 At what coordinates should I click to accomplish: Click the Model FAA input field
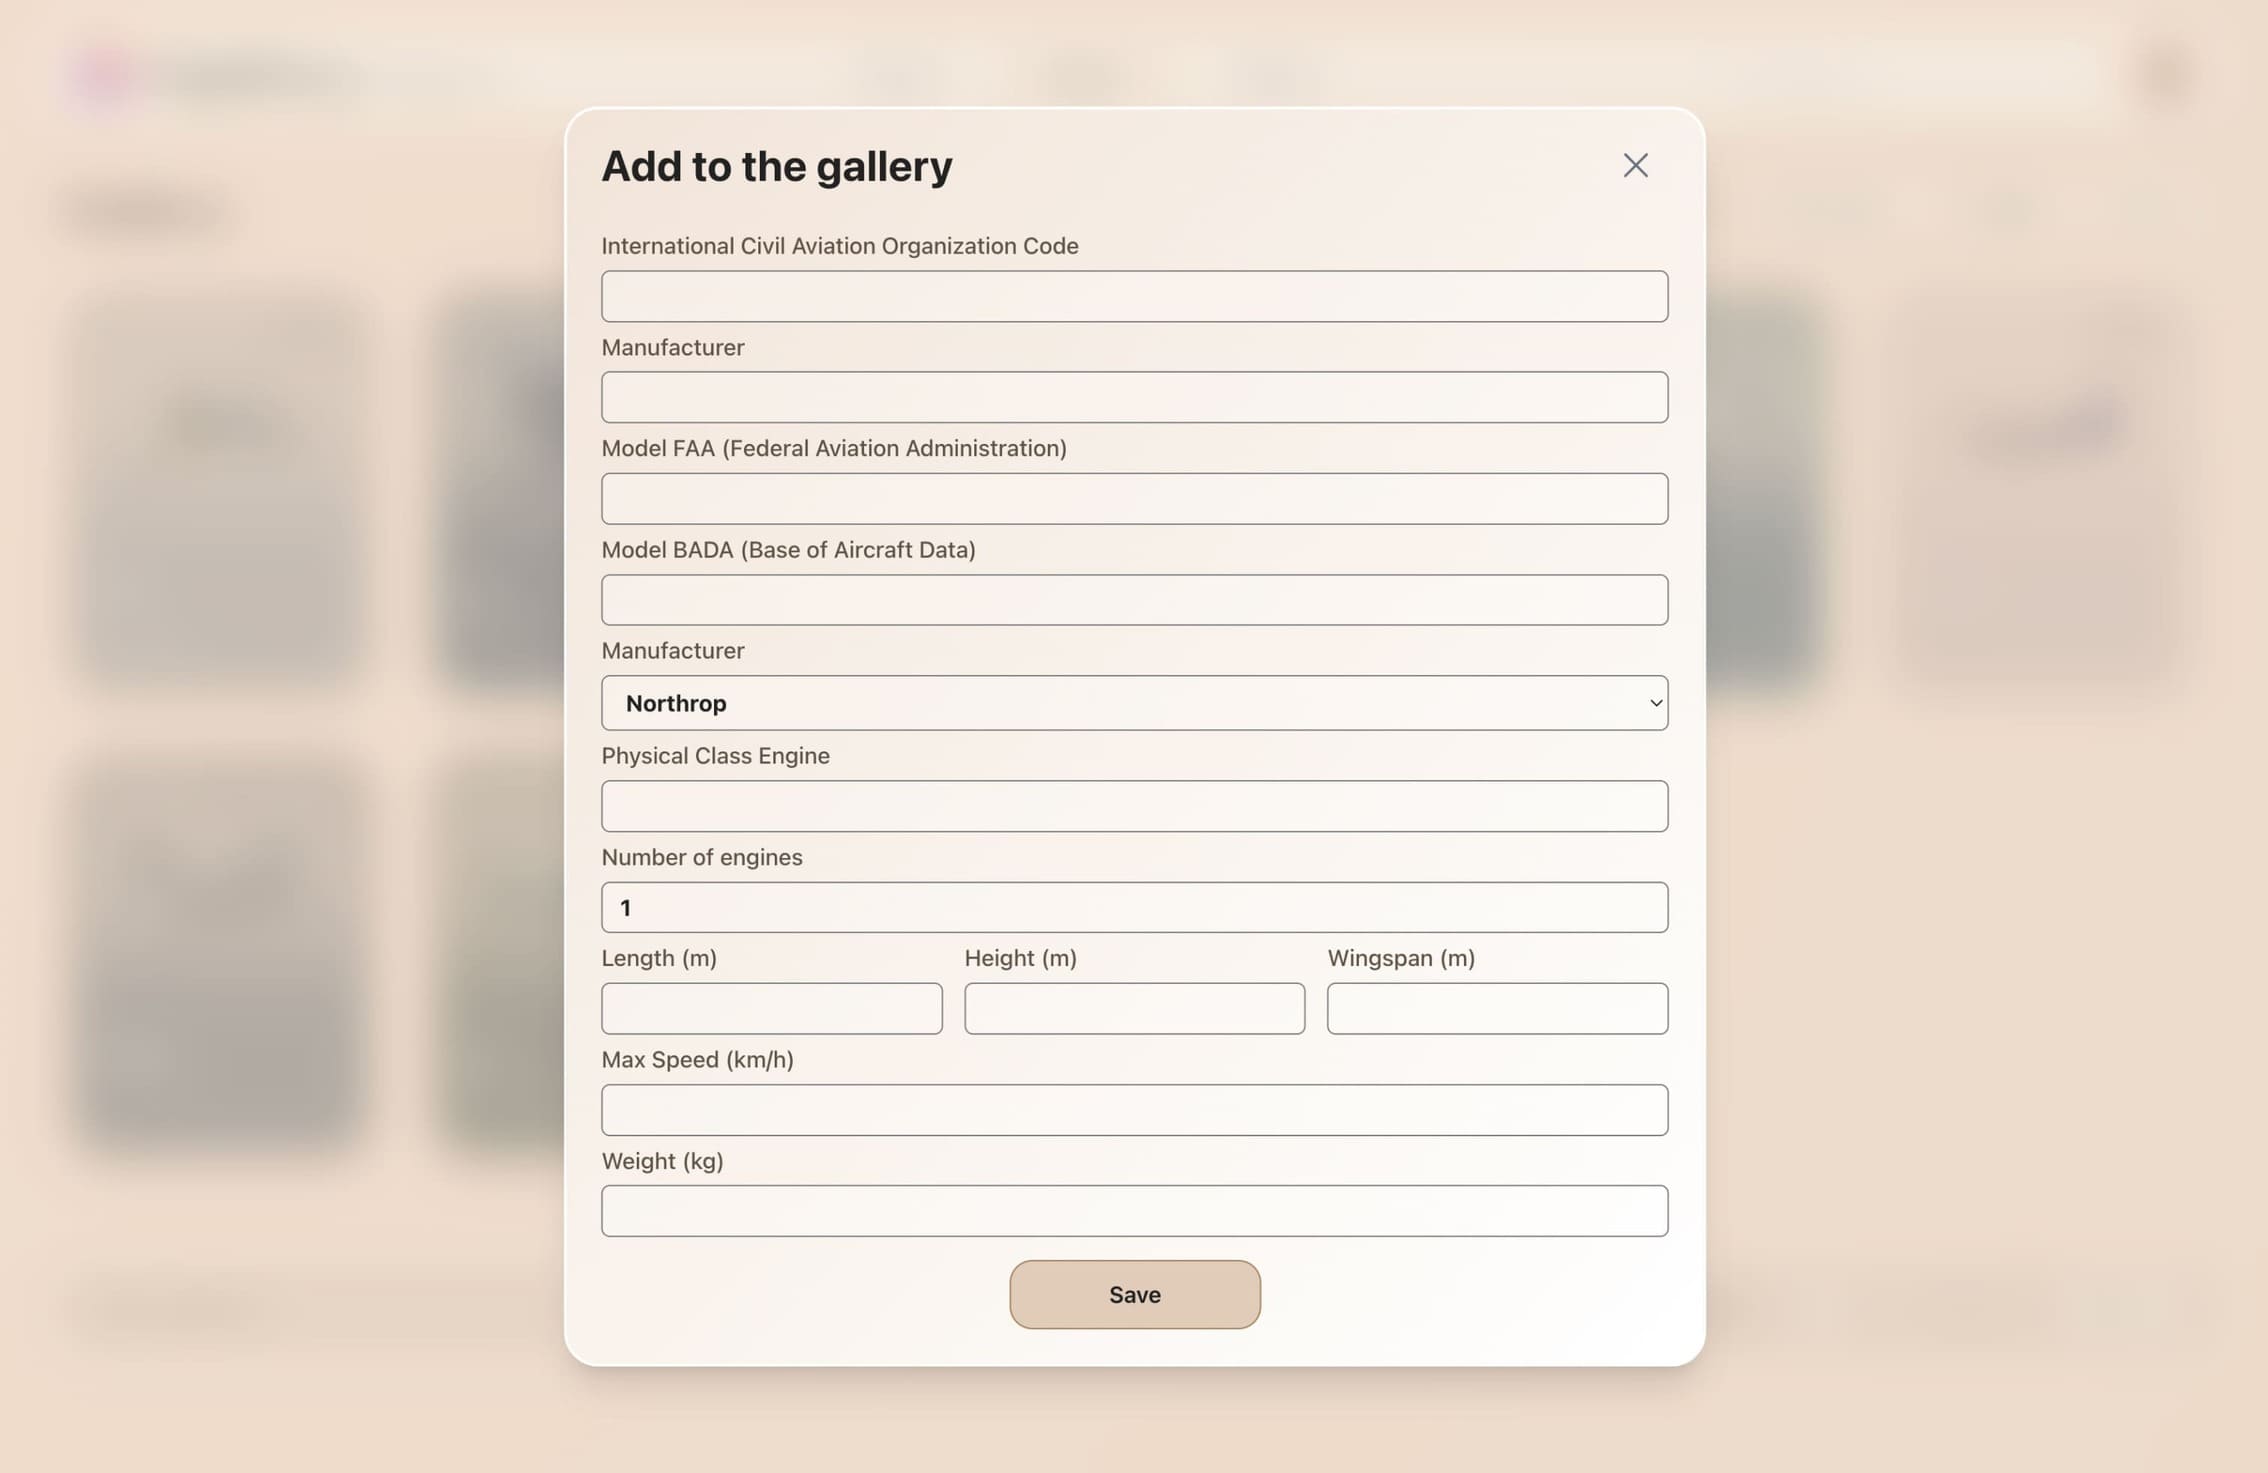pyautogui.click(x=1134, y=498)
